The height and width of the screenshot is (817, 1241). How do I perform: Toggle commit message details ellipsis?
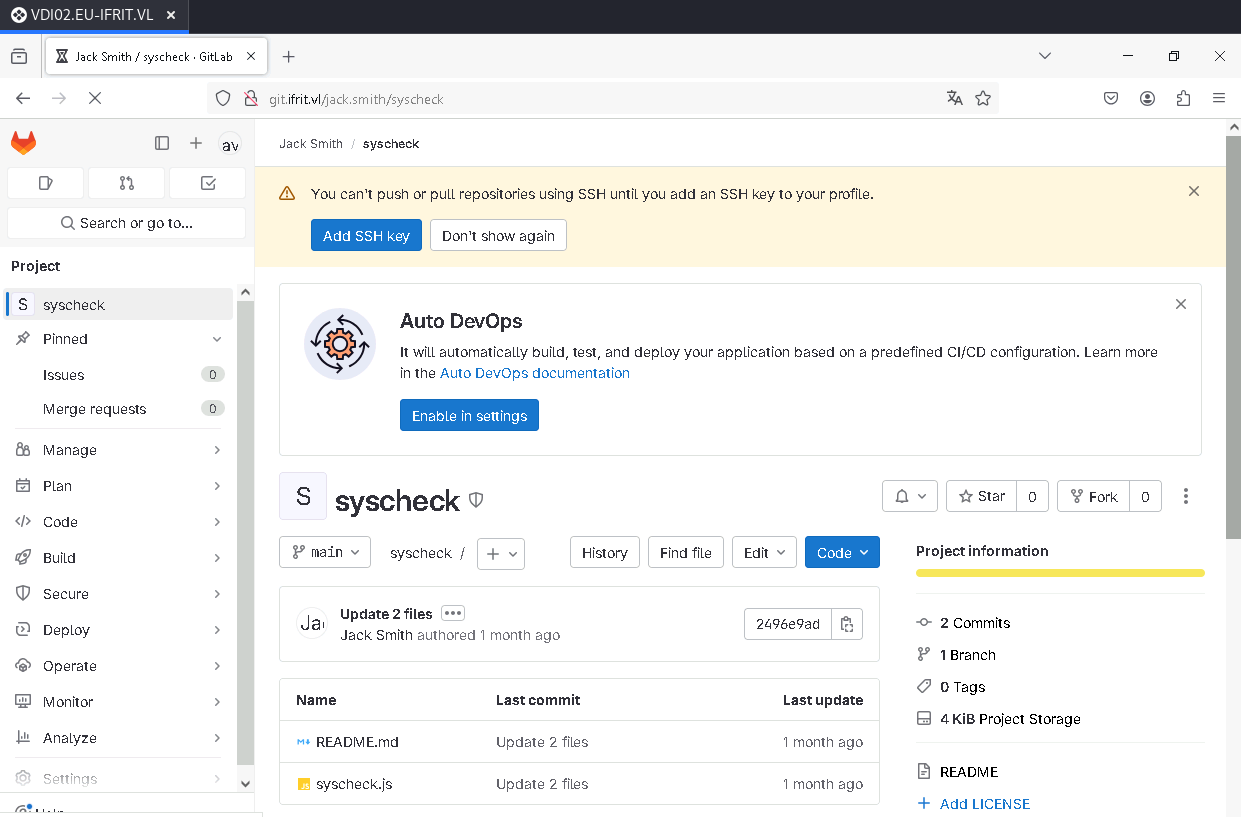tap(453, 613)
